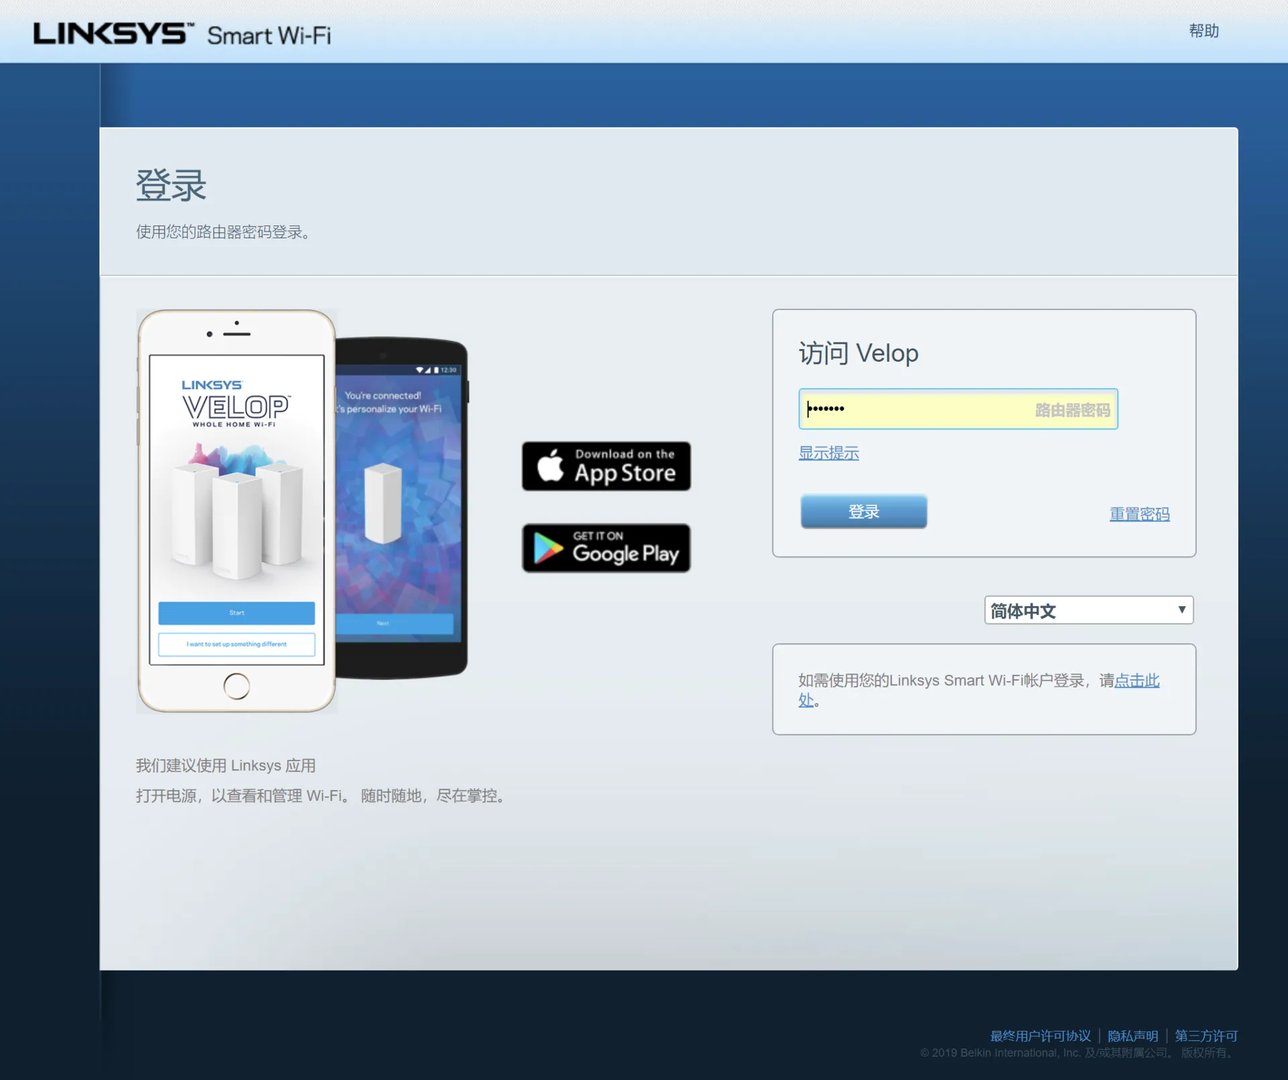Click the App Store download badge
1288x1080 pixels.
[x=605, y=466]
